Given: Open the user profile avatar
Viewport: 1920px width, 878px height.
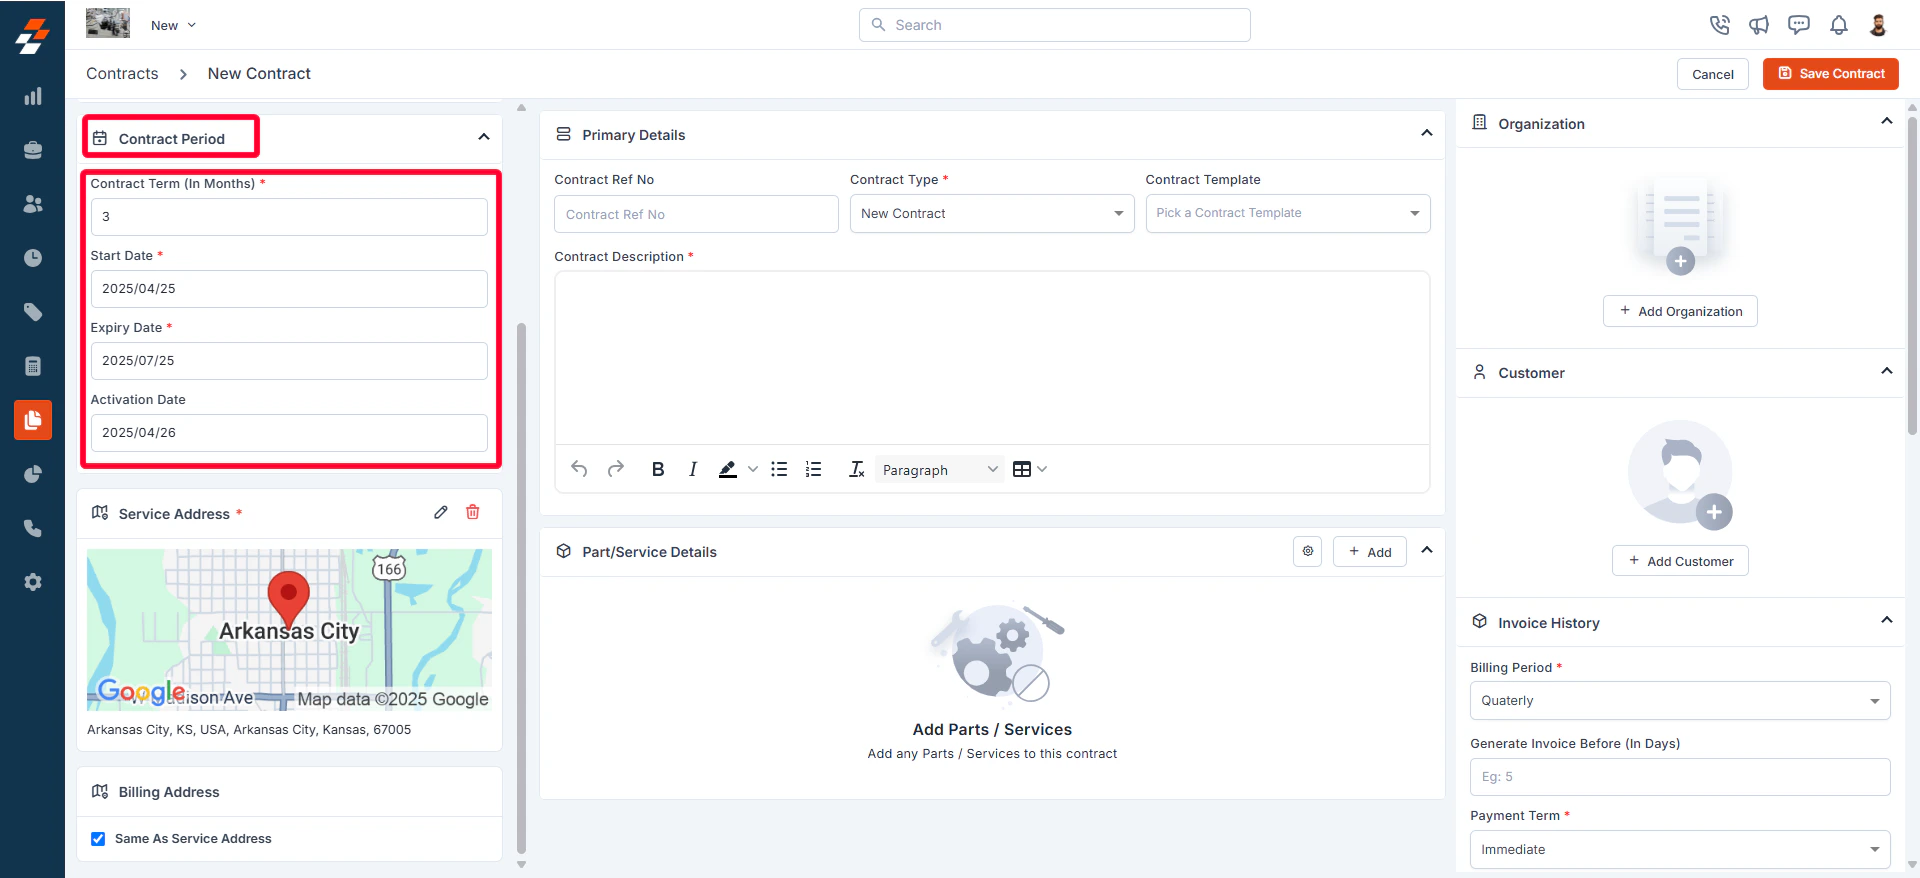Looking at the screenshot, I should point(1878,25).
